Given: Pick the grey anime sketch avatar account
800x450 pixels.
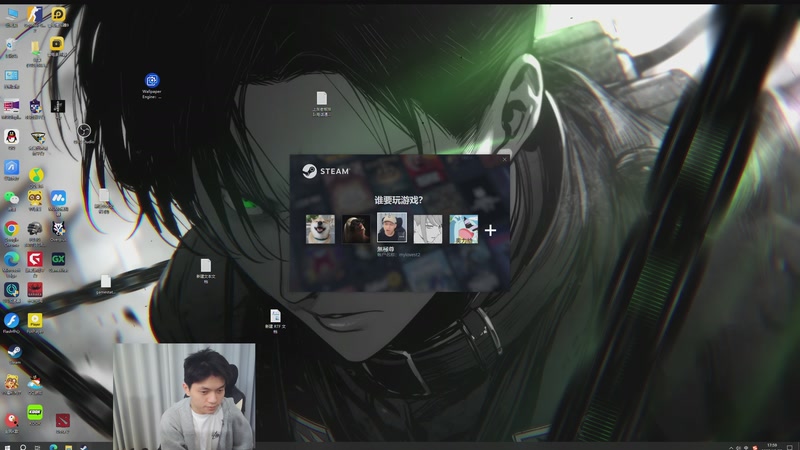Looking at the screenshot, I should [x=428, y=229].
